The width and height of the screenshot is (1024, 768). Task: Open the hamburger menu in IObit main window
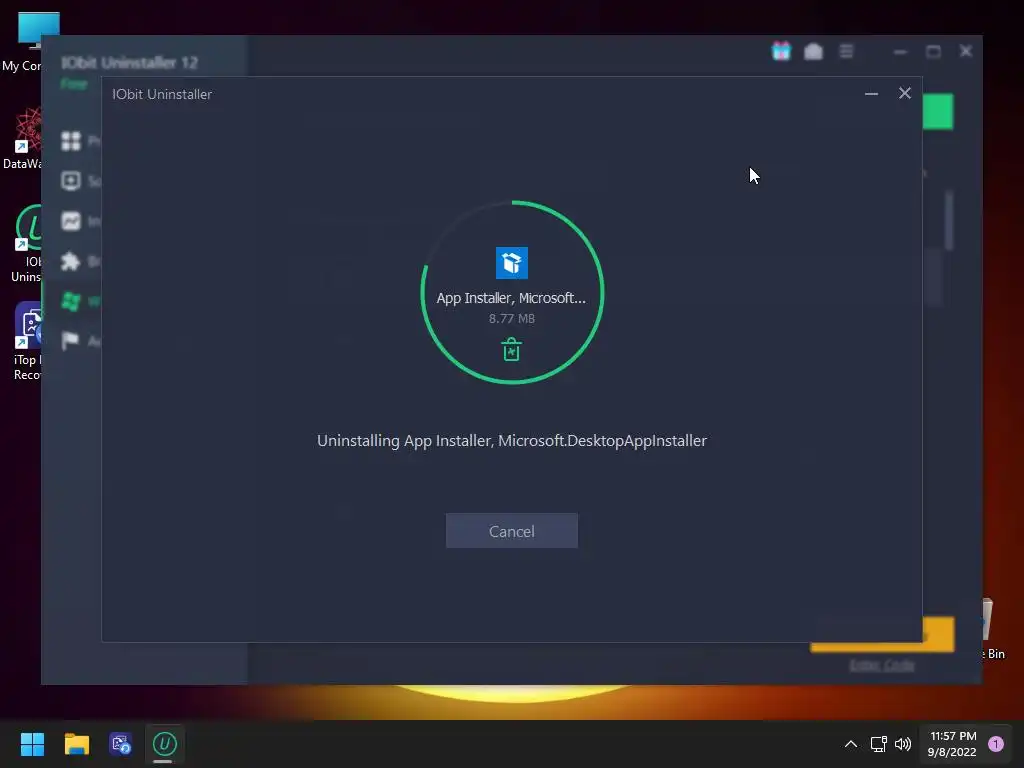pyautogui.click(x=846, y=51)
